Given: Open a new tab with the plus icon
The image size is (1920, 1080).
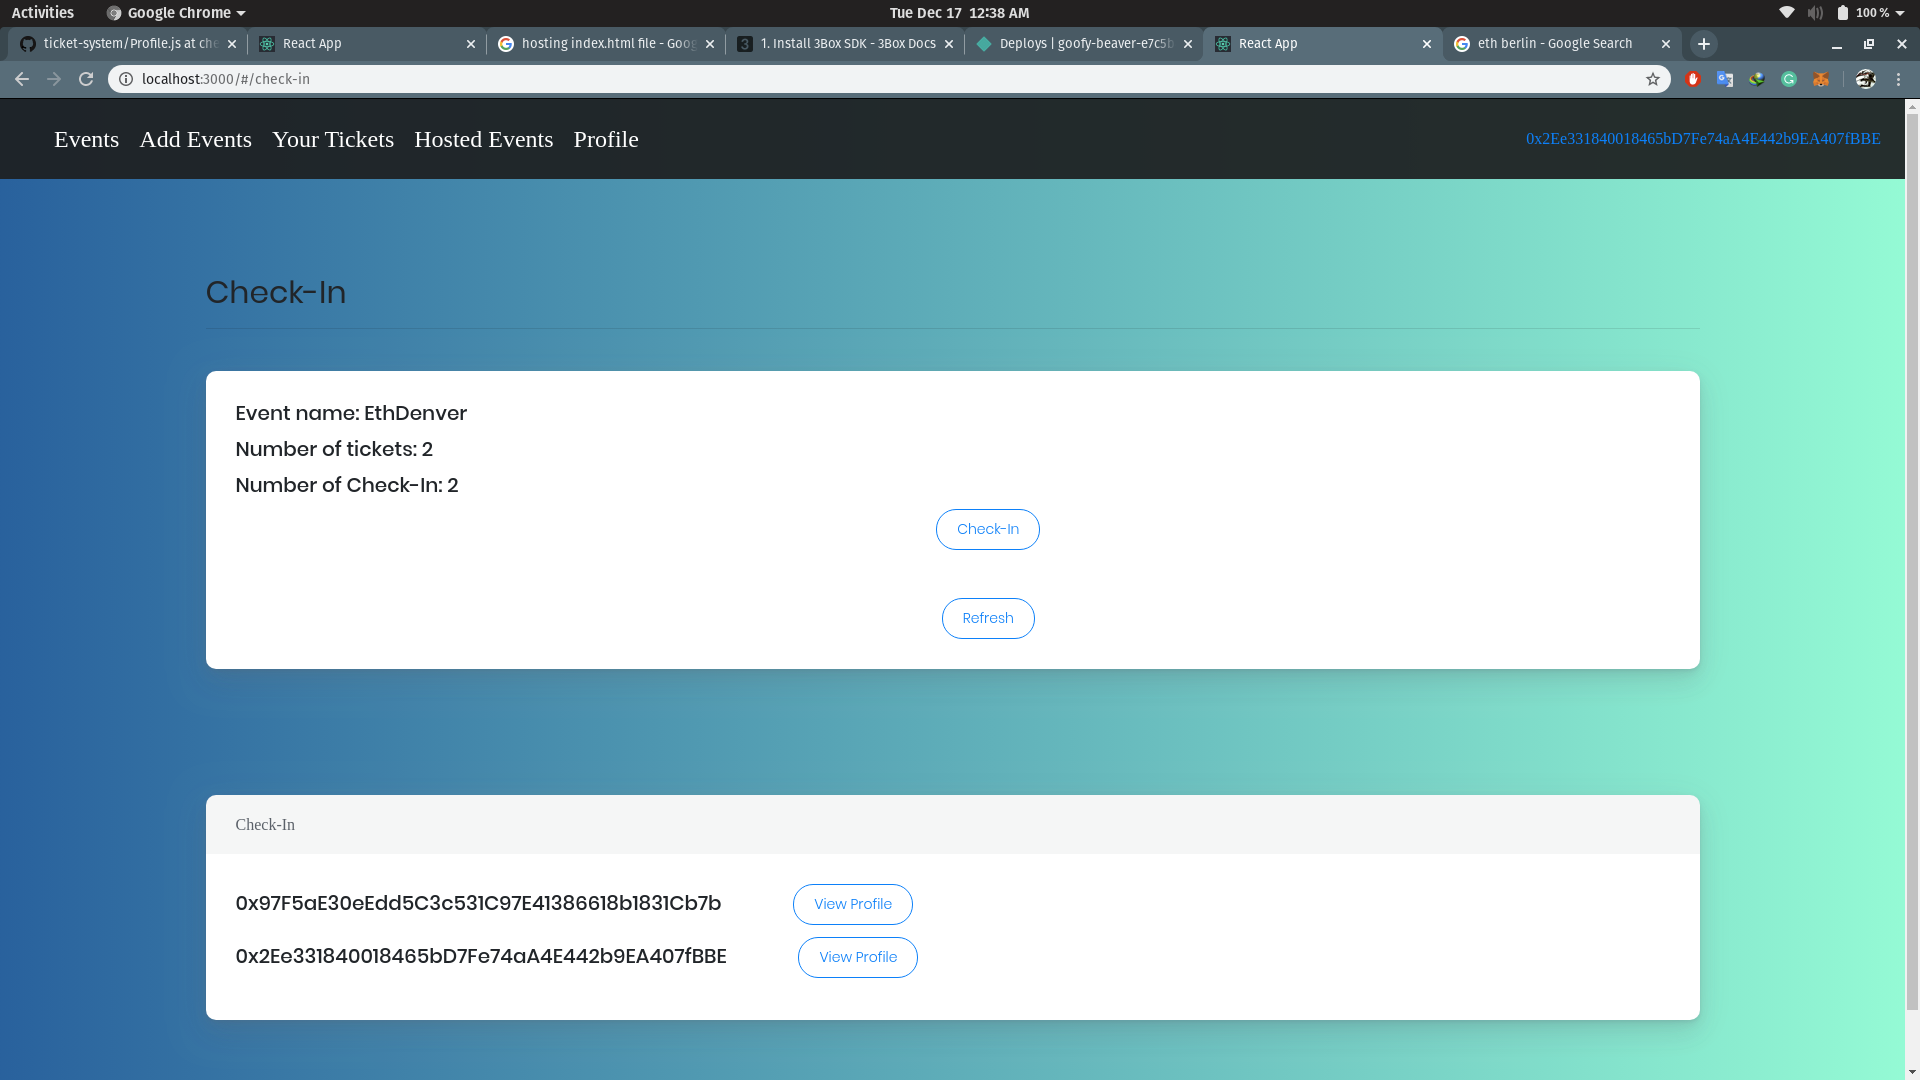Looking at the screenshot, I should (x=1704, y=44).
